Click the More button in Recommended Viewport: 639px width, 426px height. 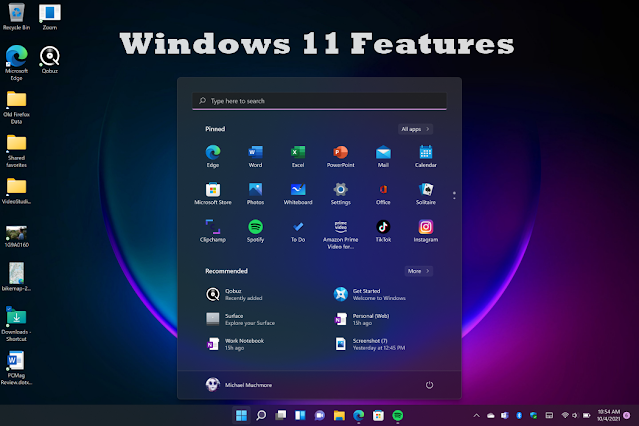pyautogui.click(x=419, y=271)
